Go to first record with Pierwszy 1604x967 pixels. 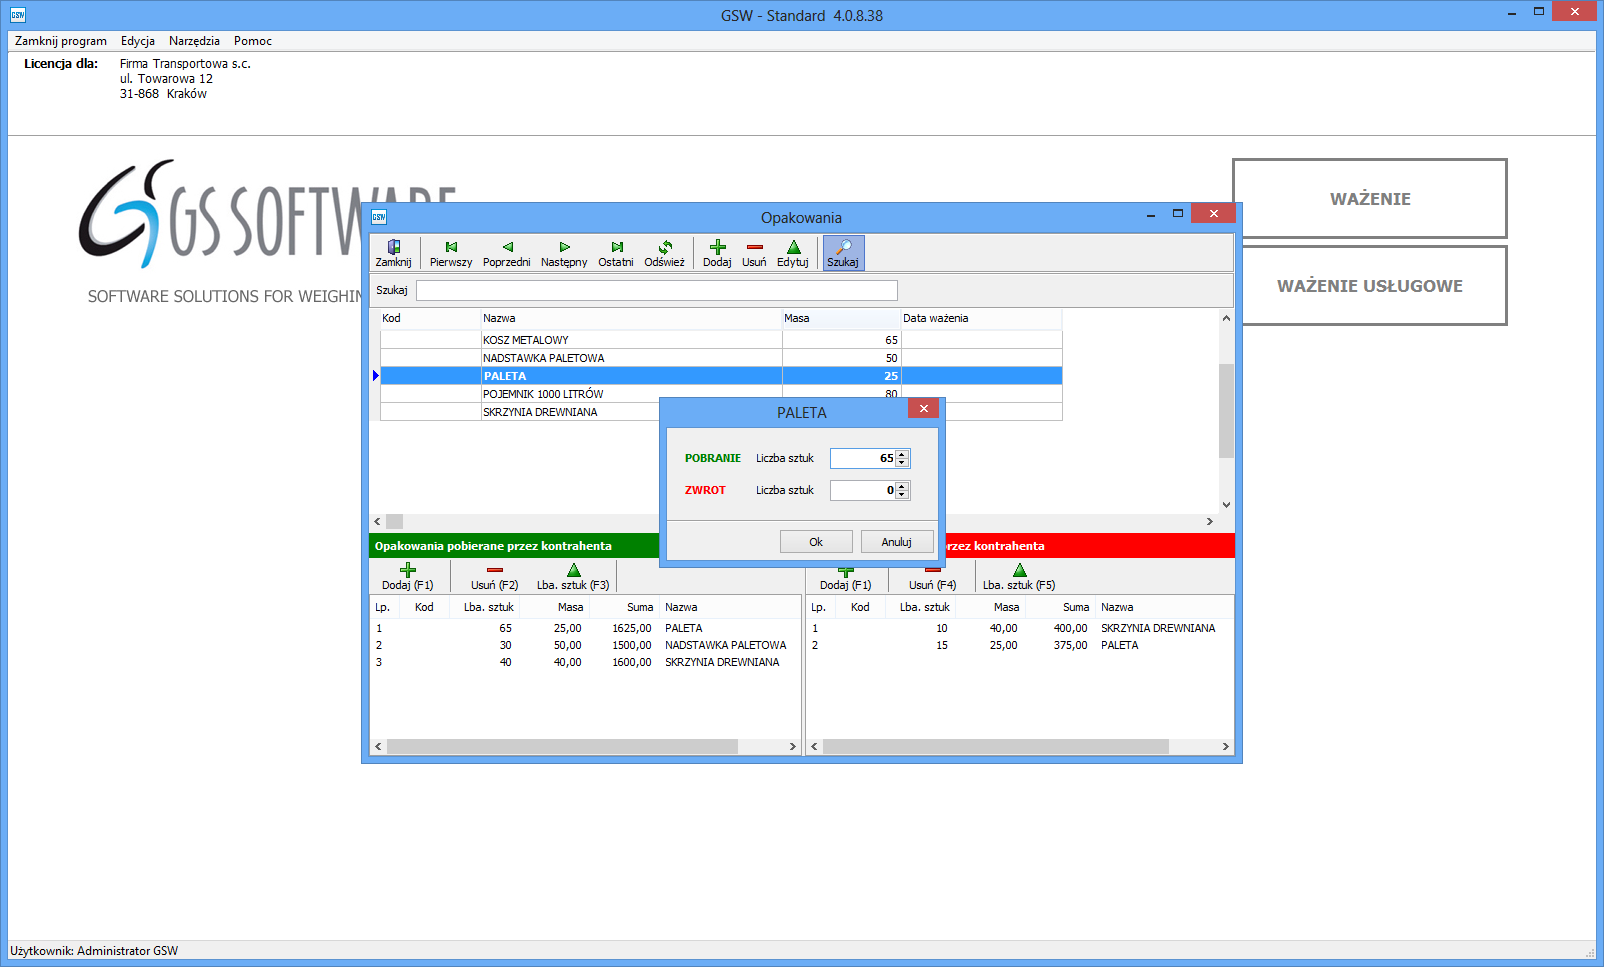451,253
